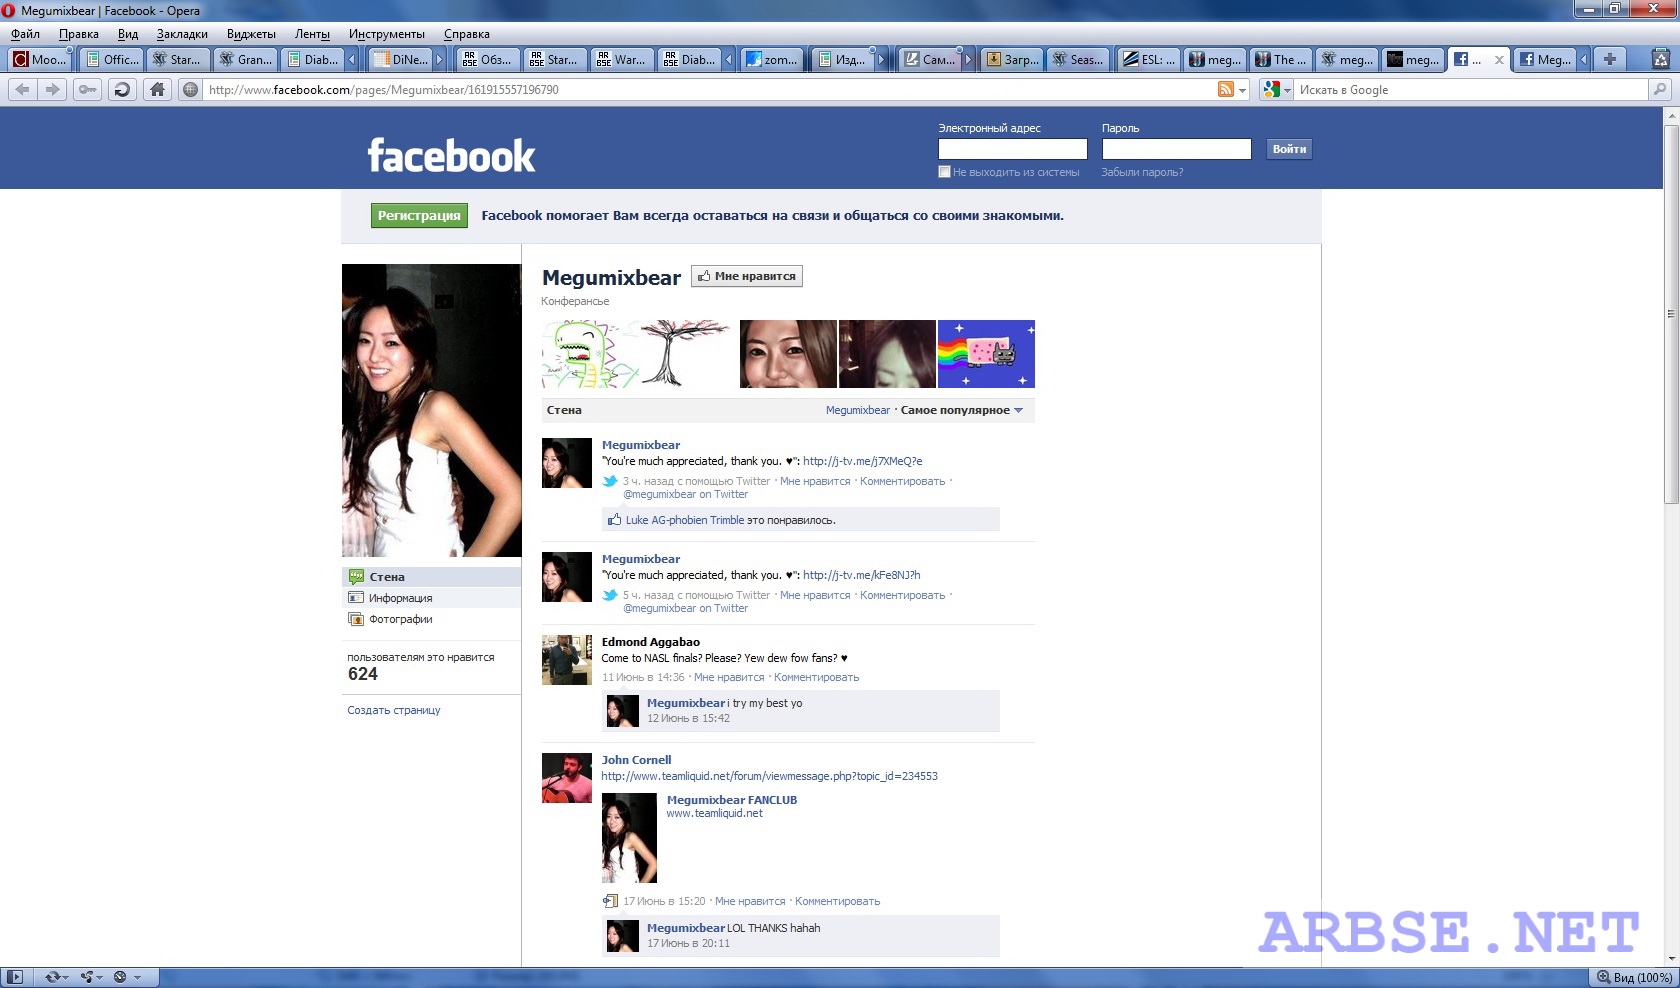Image resolution: width=1680 pixels, height=988 pixels.
Task: Close the active Facebook tab with X
Action: 1499,60
